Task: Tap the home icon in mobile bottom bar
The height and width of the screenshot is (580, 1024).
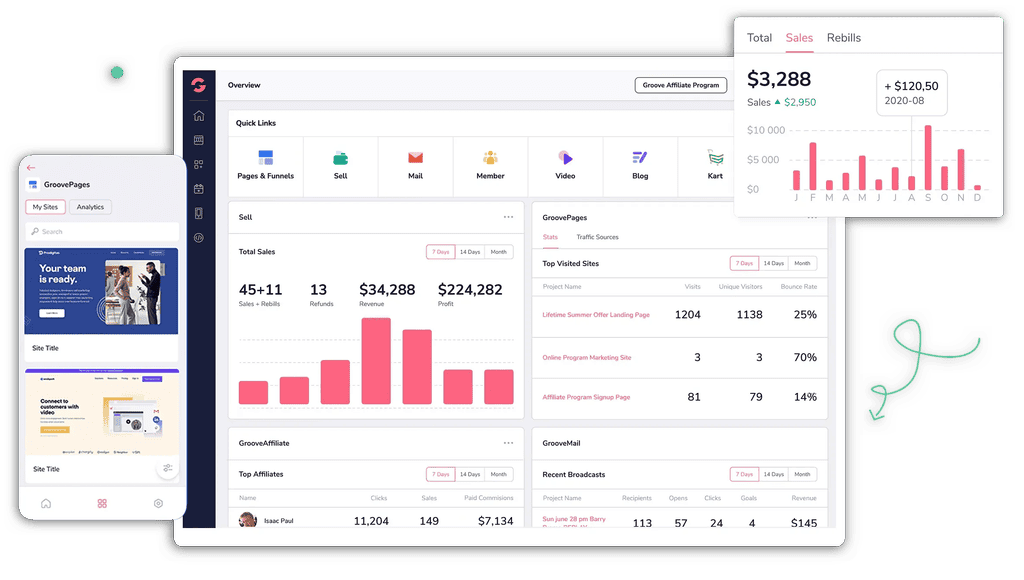Action: click(46, 504)
